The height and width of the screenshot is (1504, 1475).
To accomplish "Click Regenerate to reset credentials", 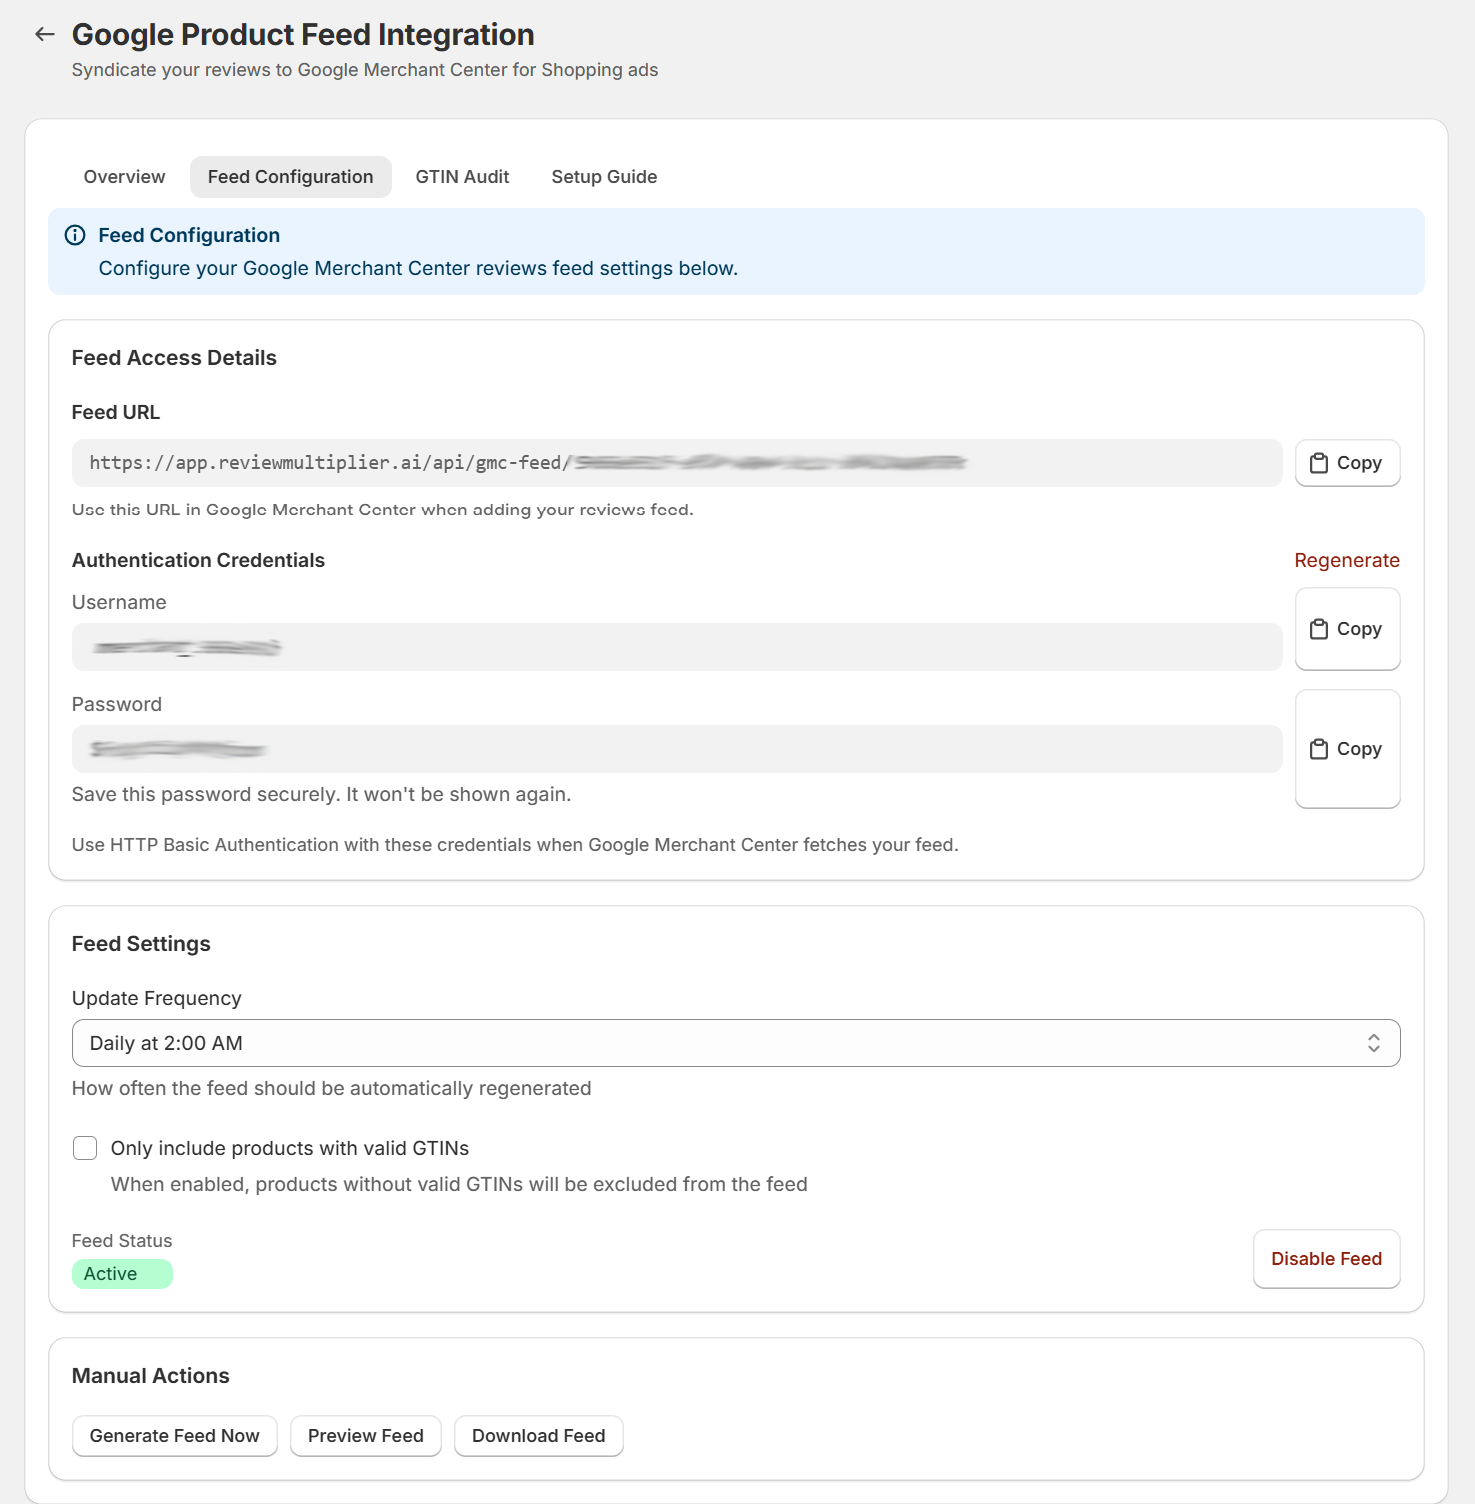I will (x=1346, y=560).
